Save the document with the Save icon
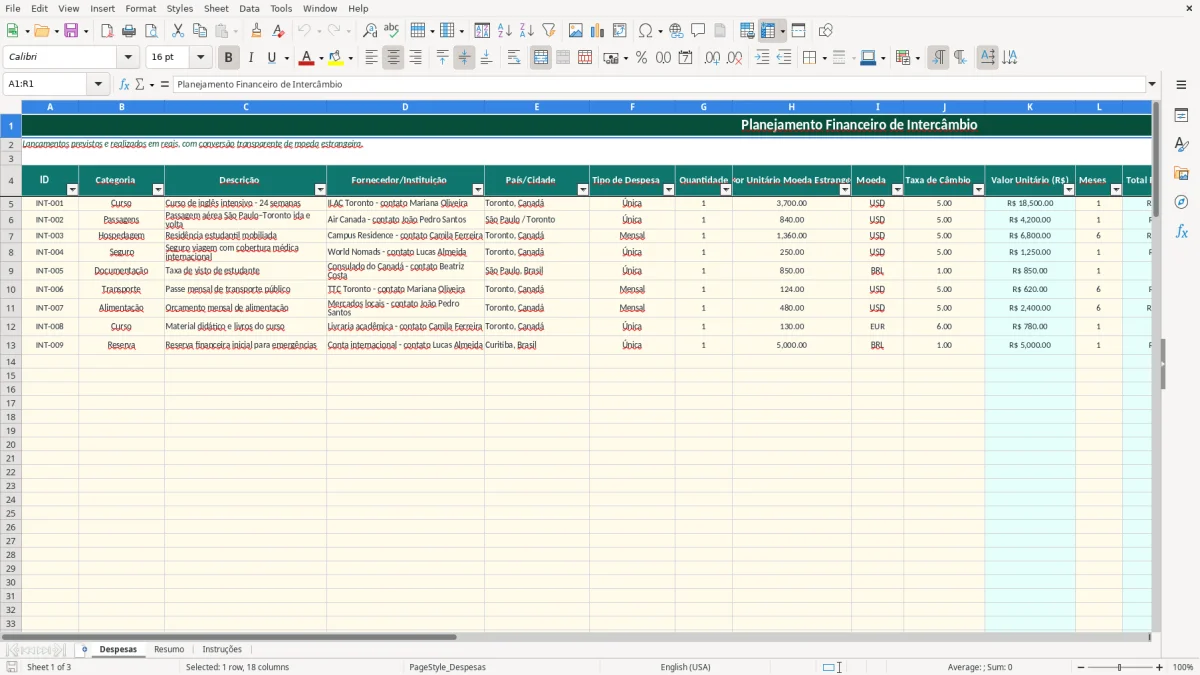The width and height of the screenshot is (1200, 675). click(x=70, y=31)
